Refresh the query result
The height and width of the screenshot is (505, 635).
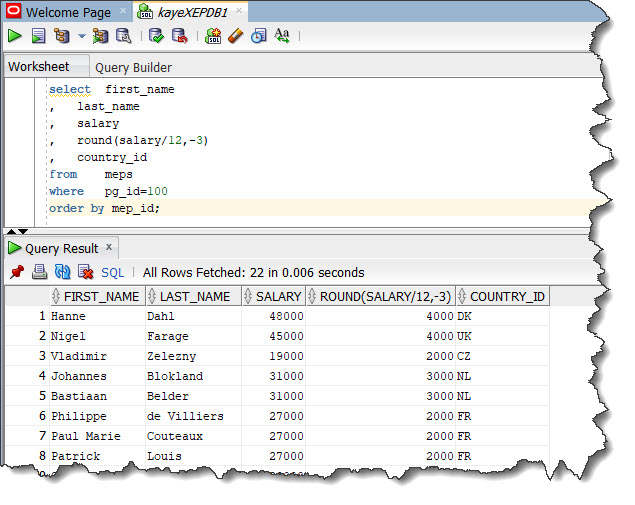[x=62, y=272]
